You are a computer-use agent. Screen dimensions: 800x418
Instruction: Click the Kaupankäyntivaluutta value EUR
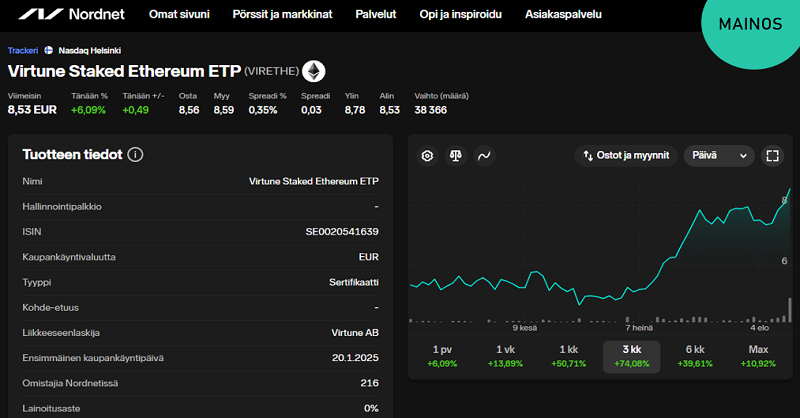[369, 257]
